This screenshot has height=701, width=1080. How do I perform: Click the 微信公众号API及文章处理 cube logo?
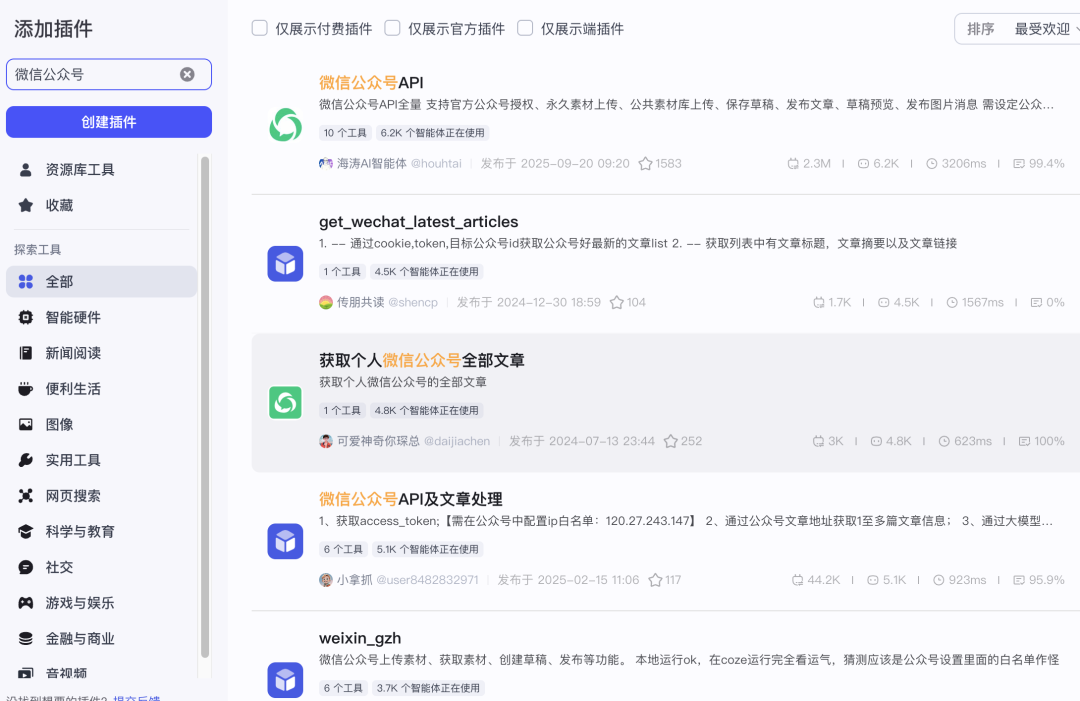point(285,541)
